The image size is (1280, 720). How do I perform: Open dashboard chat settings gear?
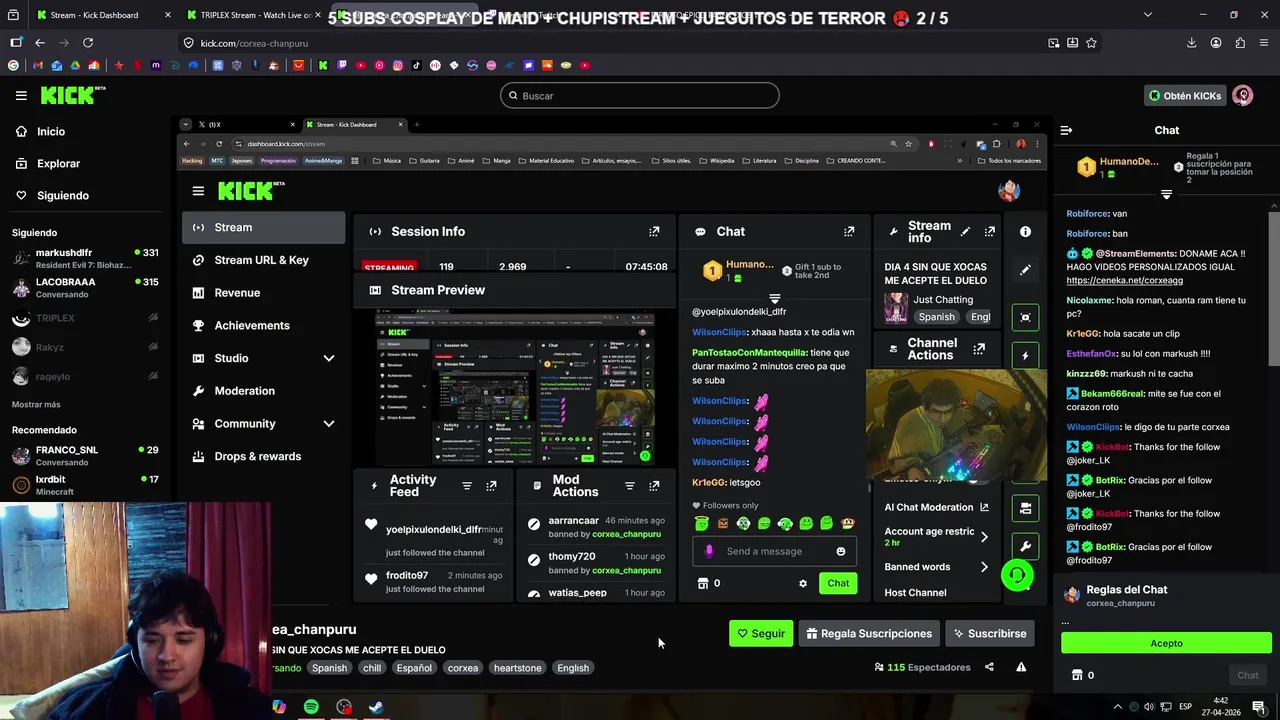tap(802, 583)
